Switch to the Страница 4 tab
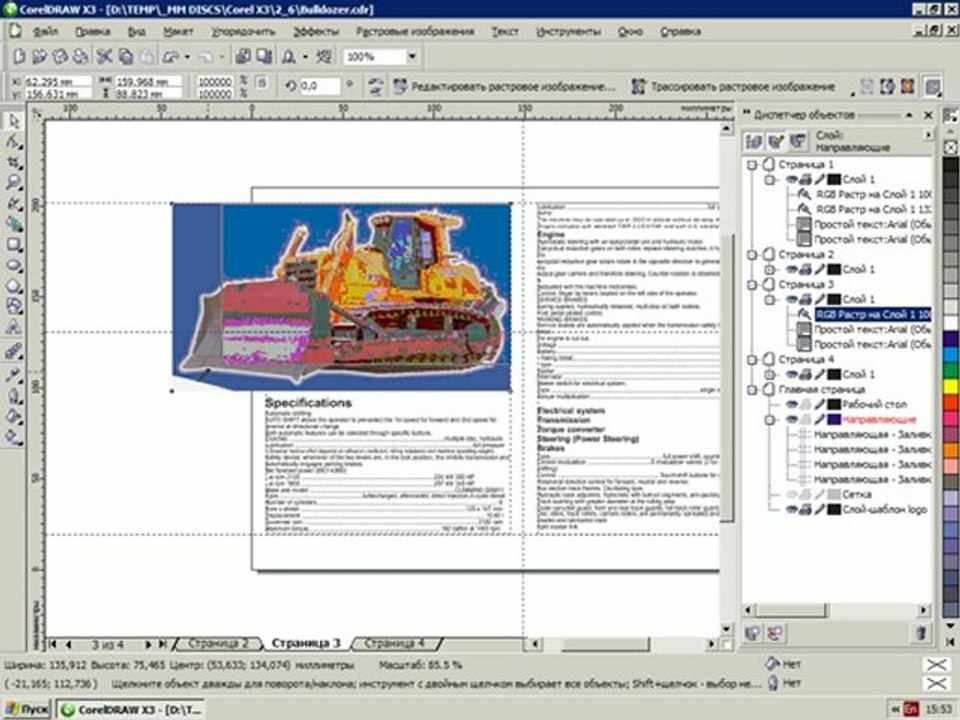The width and height of the screenshot is (960, 720). point(394,643)
